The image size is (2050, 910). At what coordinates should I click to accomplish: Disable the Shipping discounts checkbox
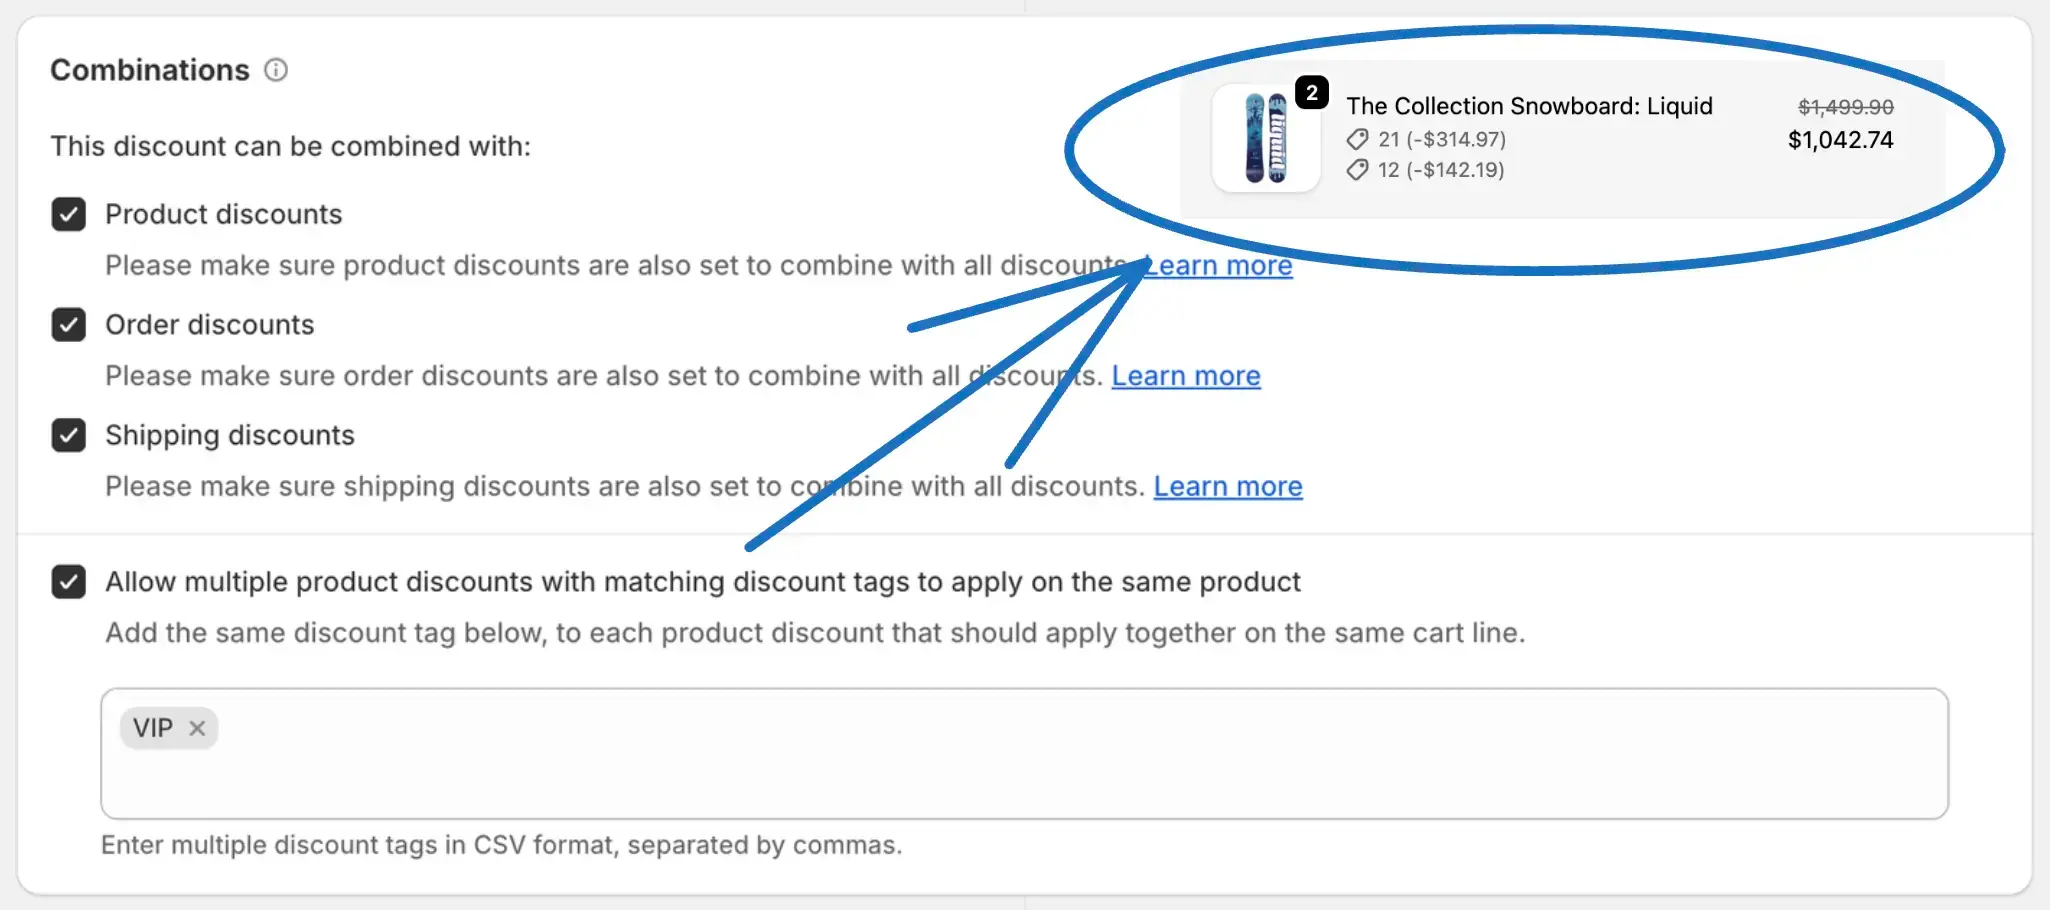69,435
